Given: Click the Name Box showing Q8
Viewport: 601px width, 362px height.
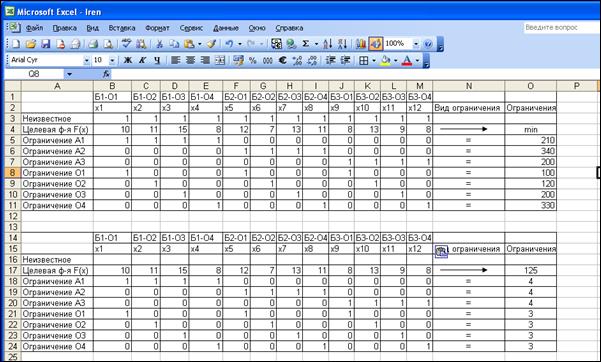Looking at the screenshot, I should pos(34,74).
